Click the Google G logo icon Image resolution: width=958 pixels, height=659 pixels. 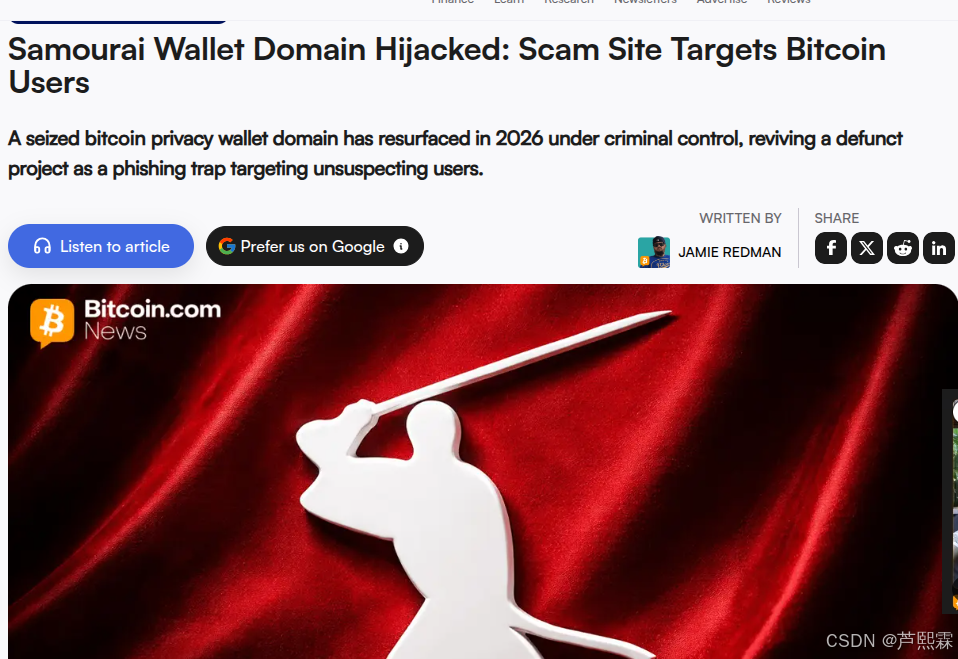(x=227, y=246)
